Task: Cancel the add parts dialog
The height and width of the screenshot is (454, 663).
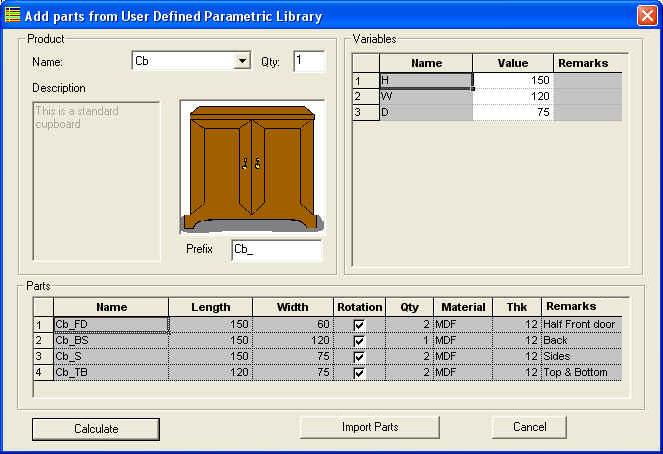Action: tap(530, 428)
